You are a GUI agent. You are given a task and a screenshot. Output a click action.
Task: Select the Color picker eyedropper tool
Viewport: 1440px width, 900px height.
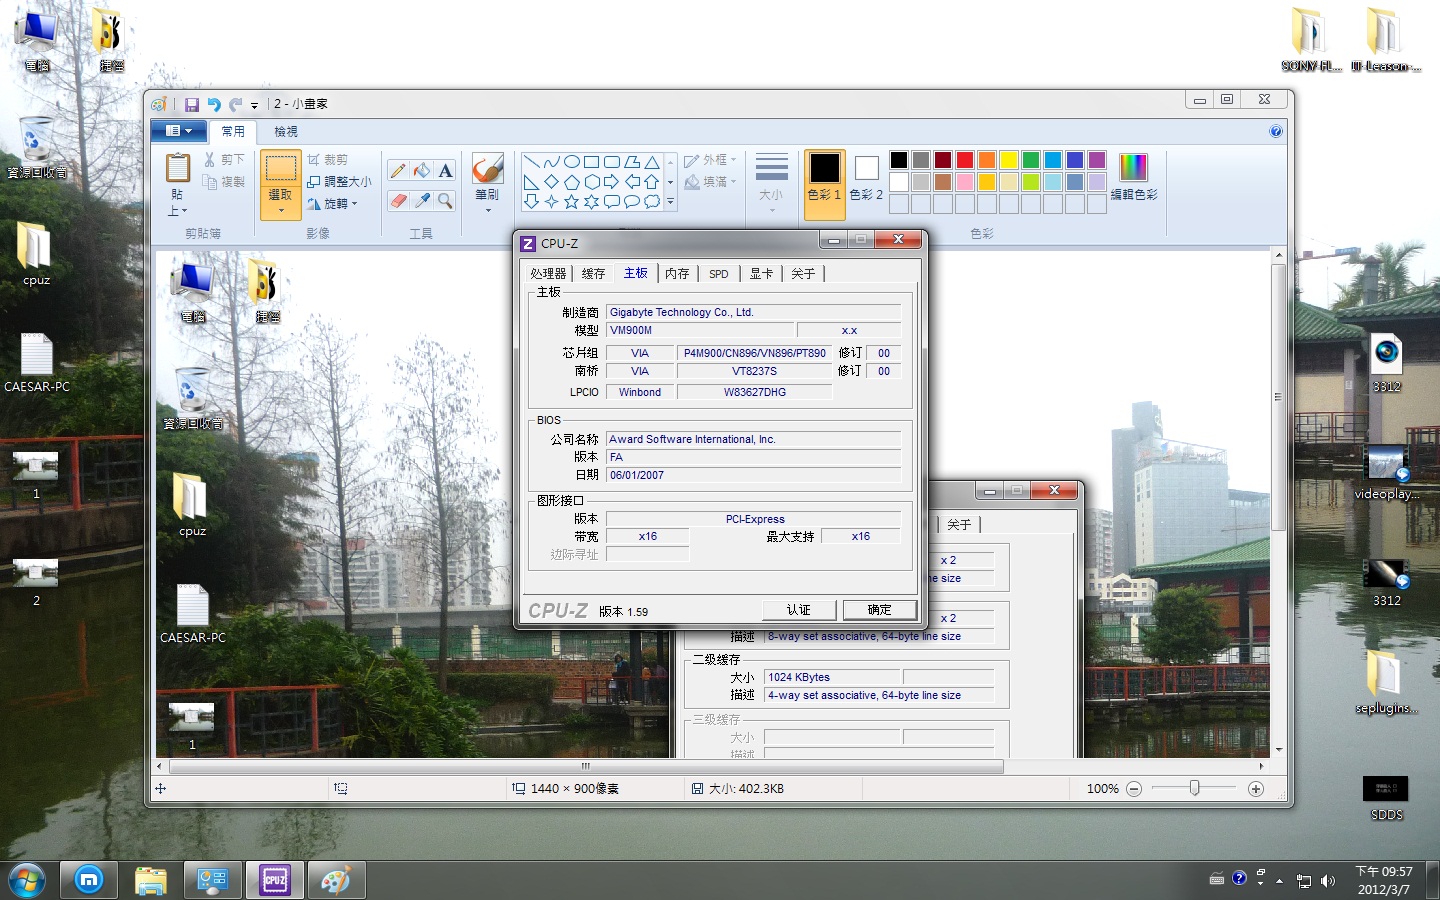click(x=422, y=200)
